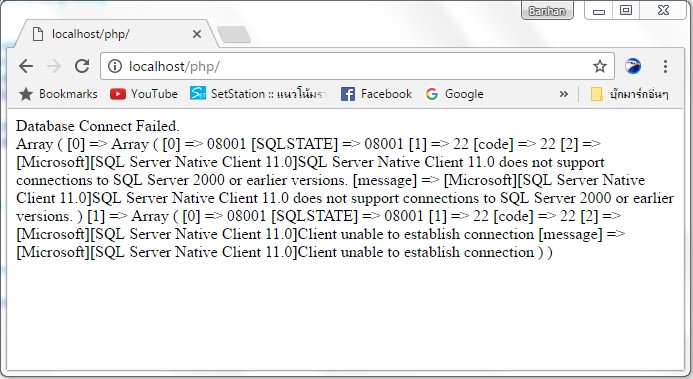Click the 'Database Connect Failed.' text

click(98, 126)
